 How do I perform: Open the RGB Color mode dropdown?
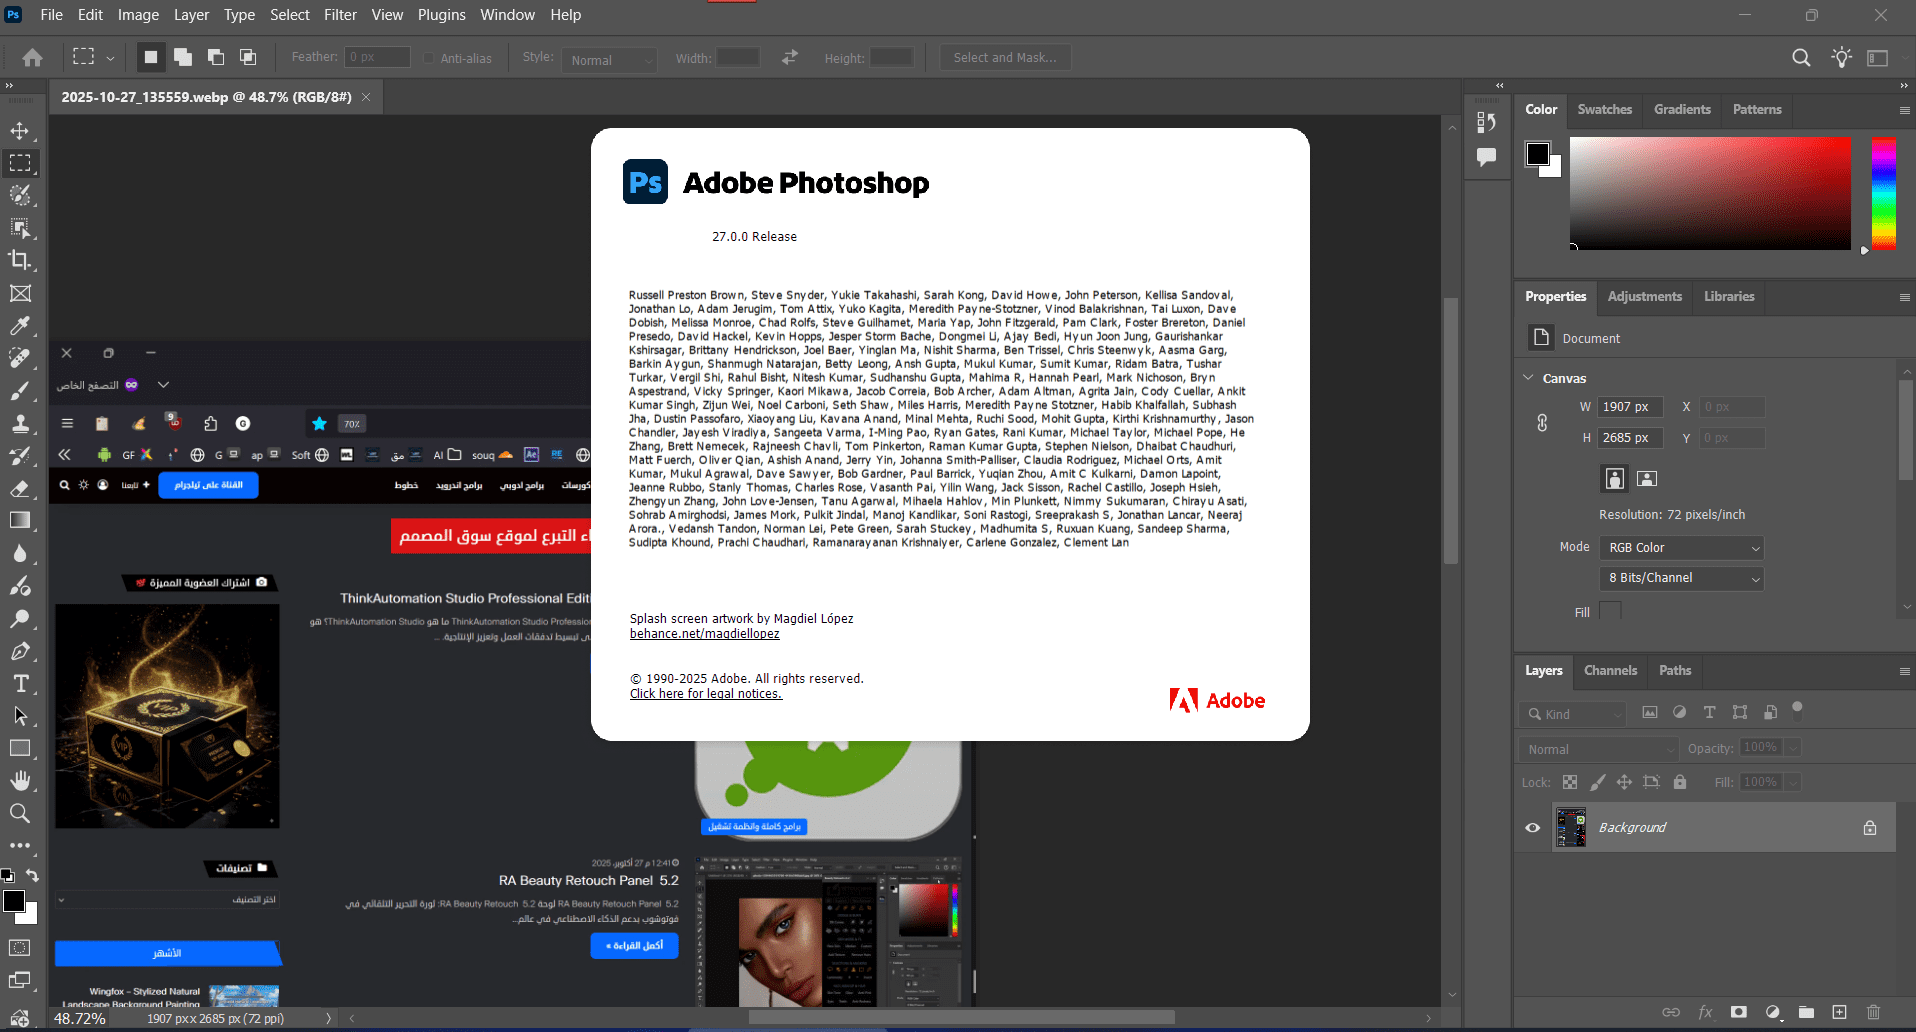[1681, 548]
